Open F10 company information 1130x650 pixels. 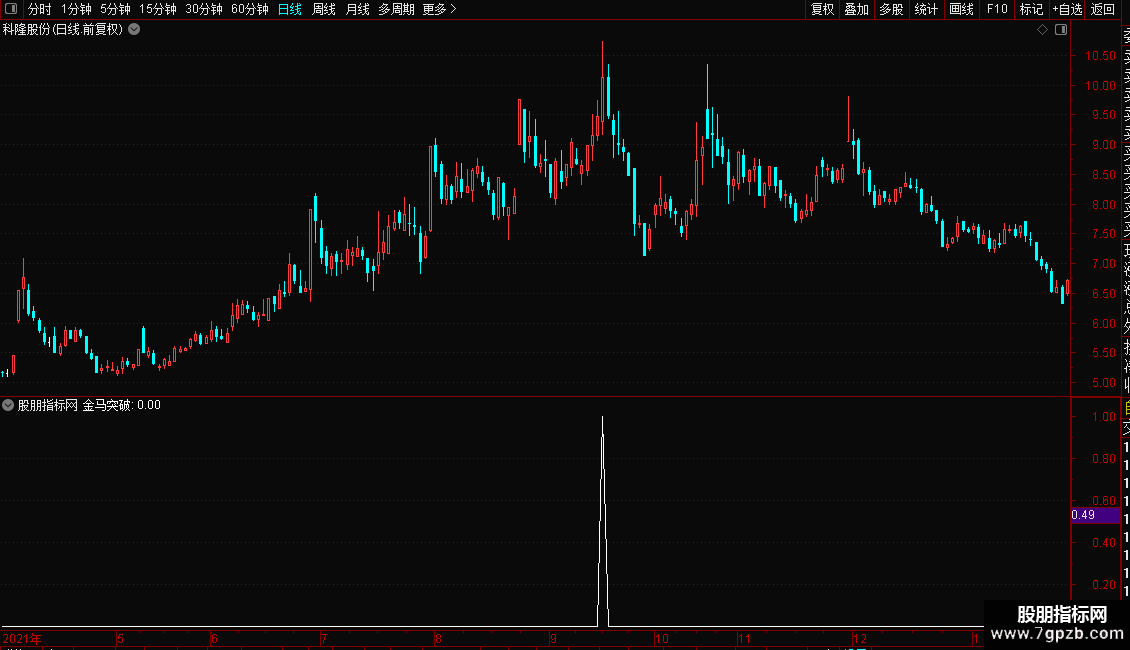(x=997, y=9)
